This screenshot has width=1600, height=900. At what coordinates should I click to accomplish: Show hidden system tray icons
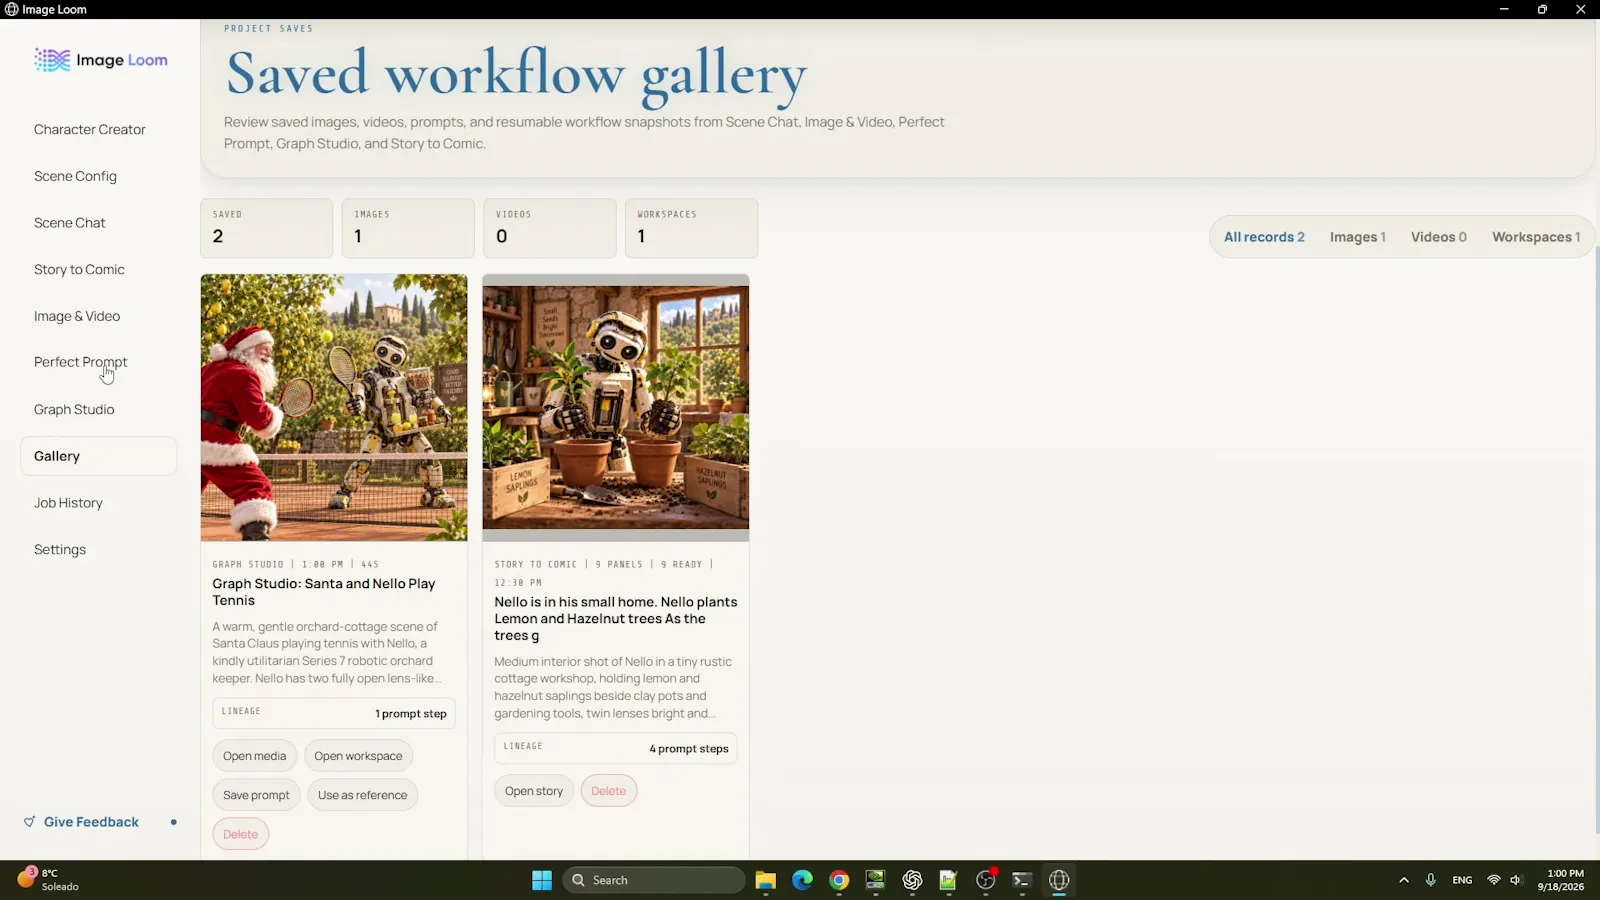click(1404, 880)
